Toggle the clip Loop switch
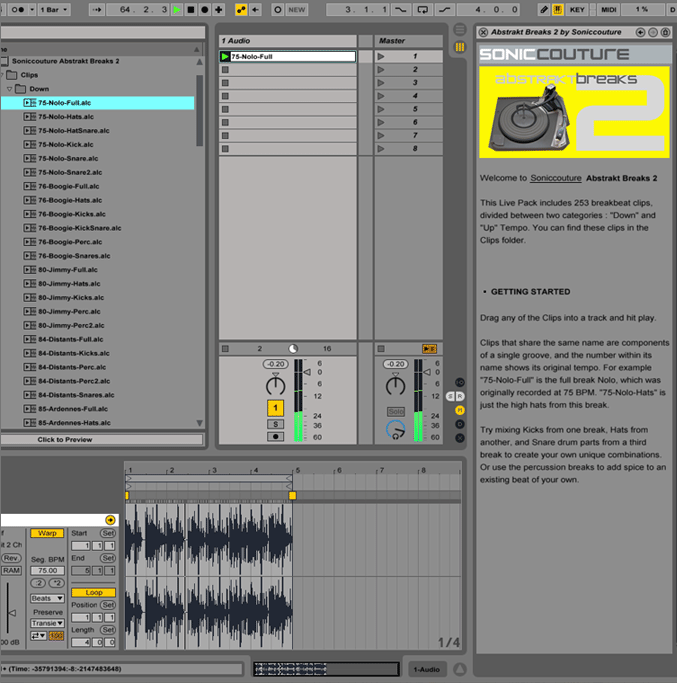 (x=93, y=592)
